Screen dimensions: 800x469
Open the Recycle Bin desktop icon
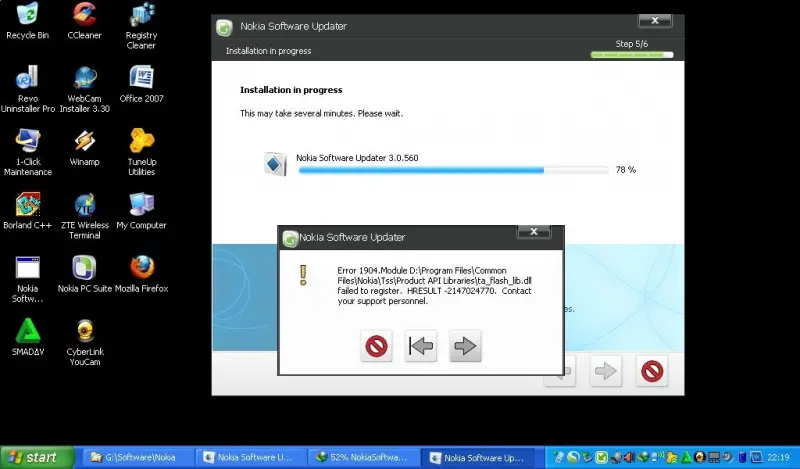[x=28, y=21]
